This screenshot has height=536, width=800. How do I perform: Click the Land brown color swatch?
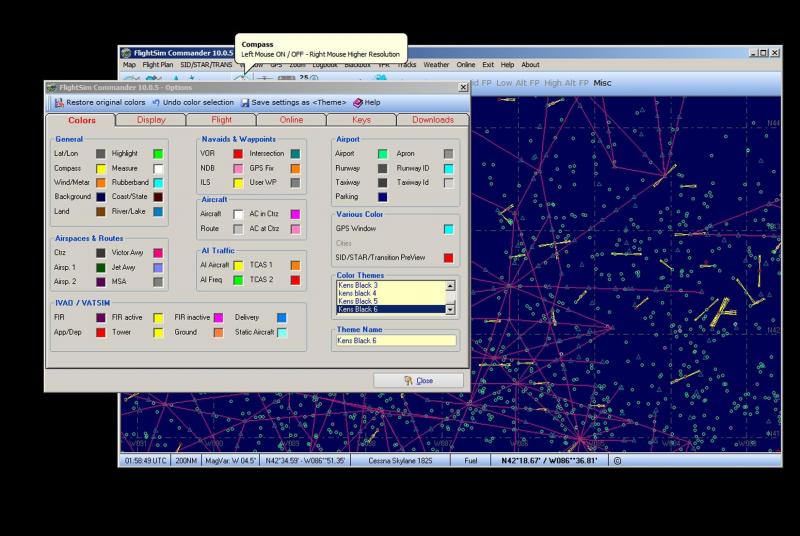coord(101,212)
